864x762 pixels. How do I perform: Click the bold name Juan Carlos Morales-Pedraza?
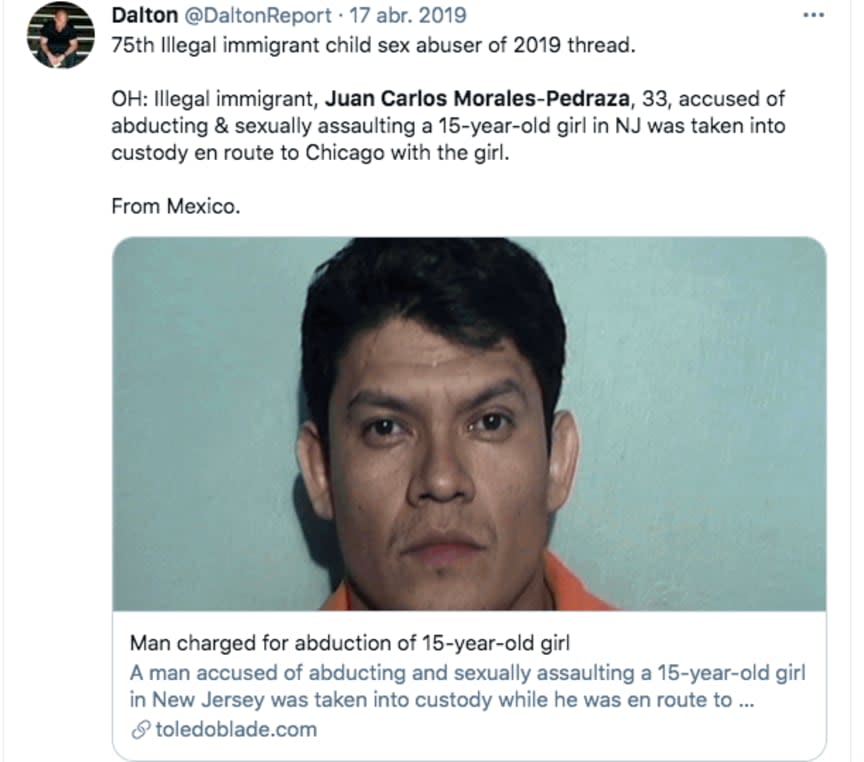477,99
